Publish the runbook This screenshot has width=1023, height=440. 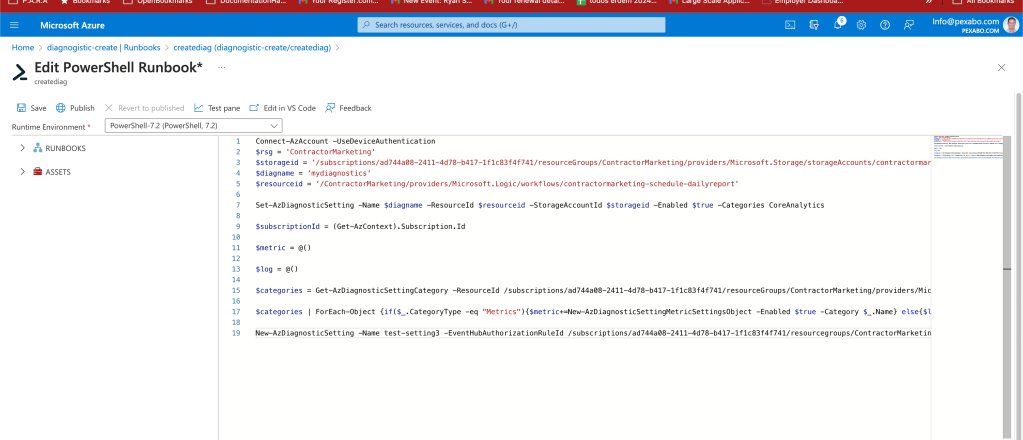pos(75,108)
